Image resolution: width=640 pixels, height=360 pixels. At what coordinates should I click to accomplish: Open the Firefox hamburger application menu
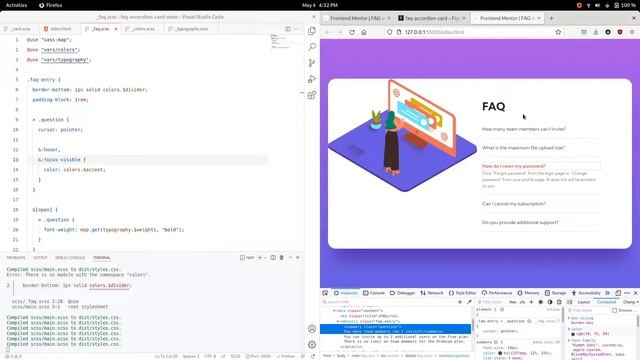[632, 32]
